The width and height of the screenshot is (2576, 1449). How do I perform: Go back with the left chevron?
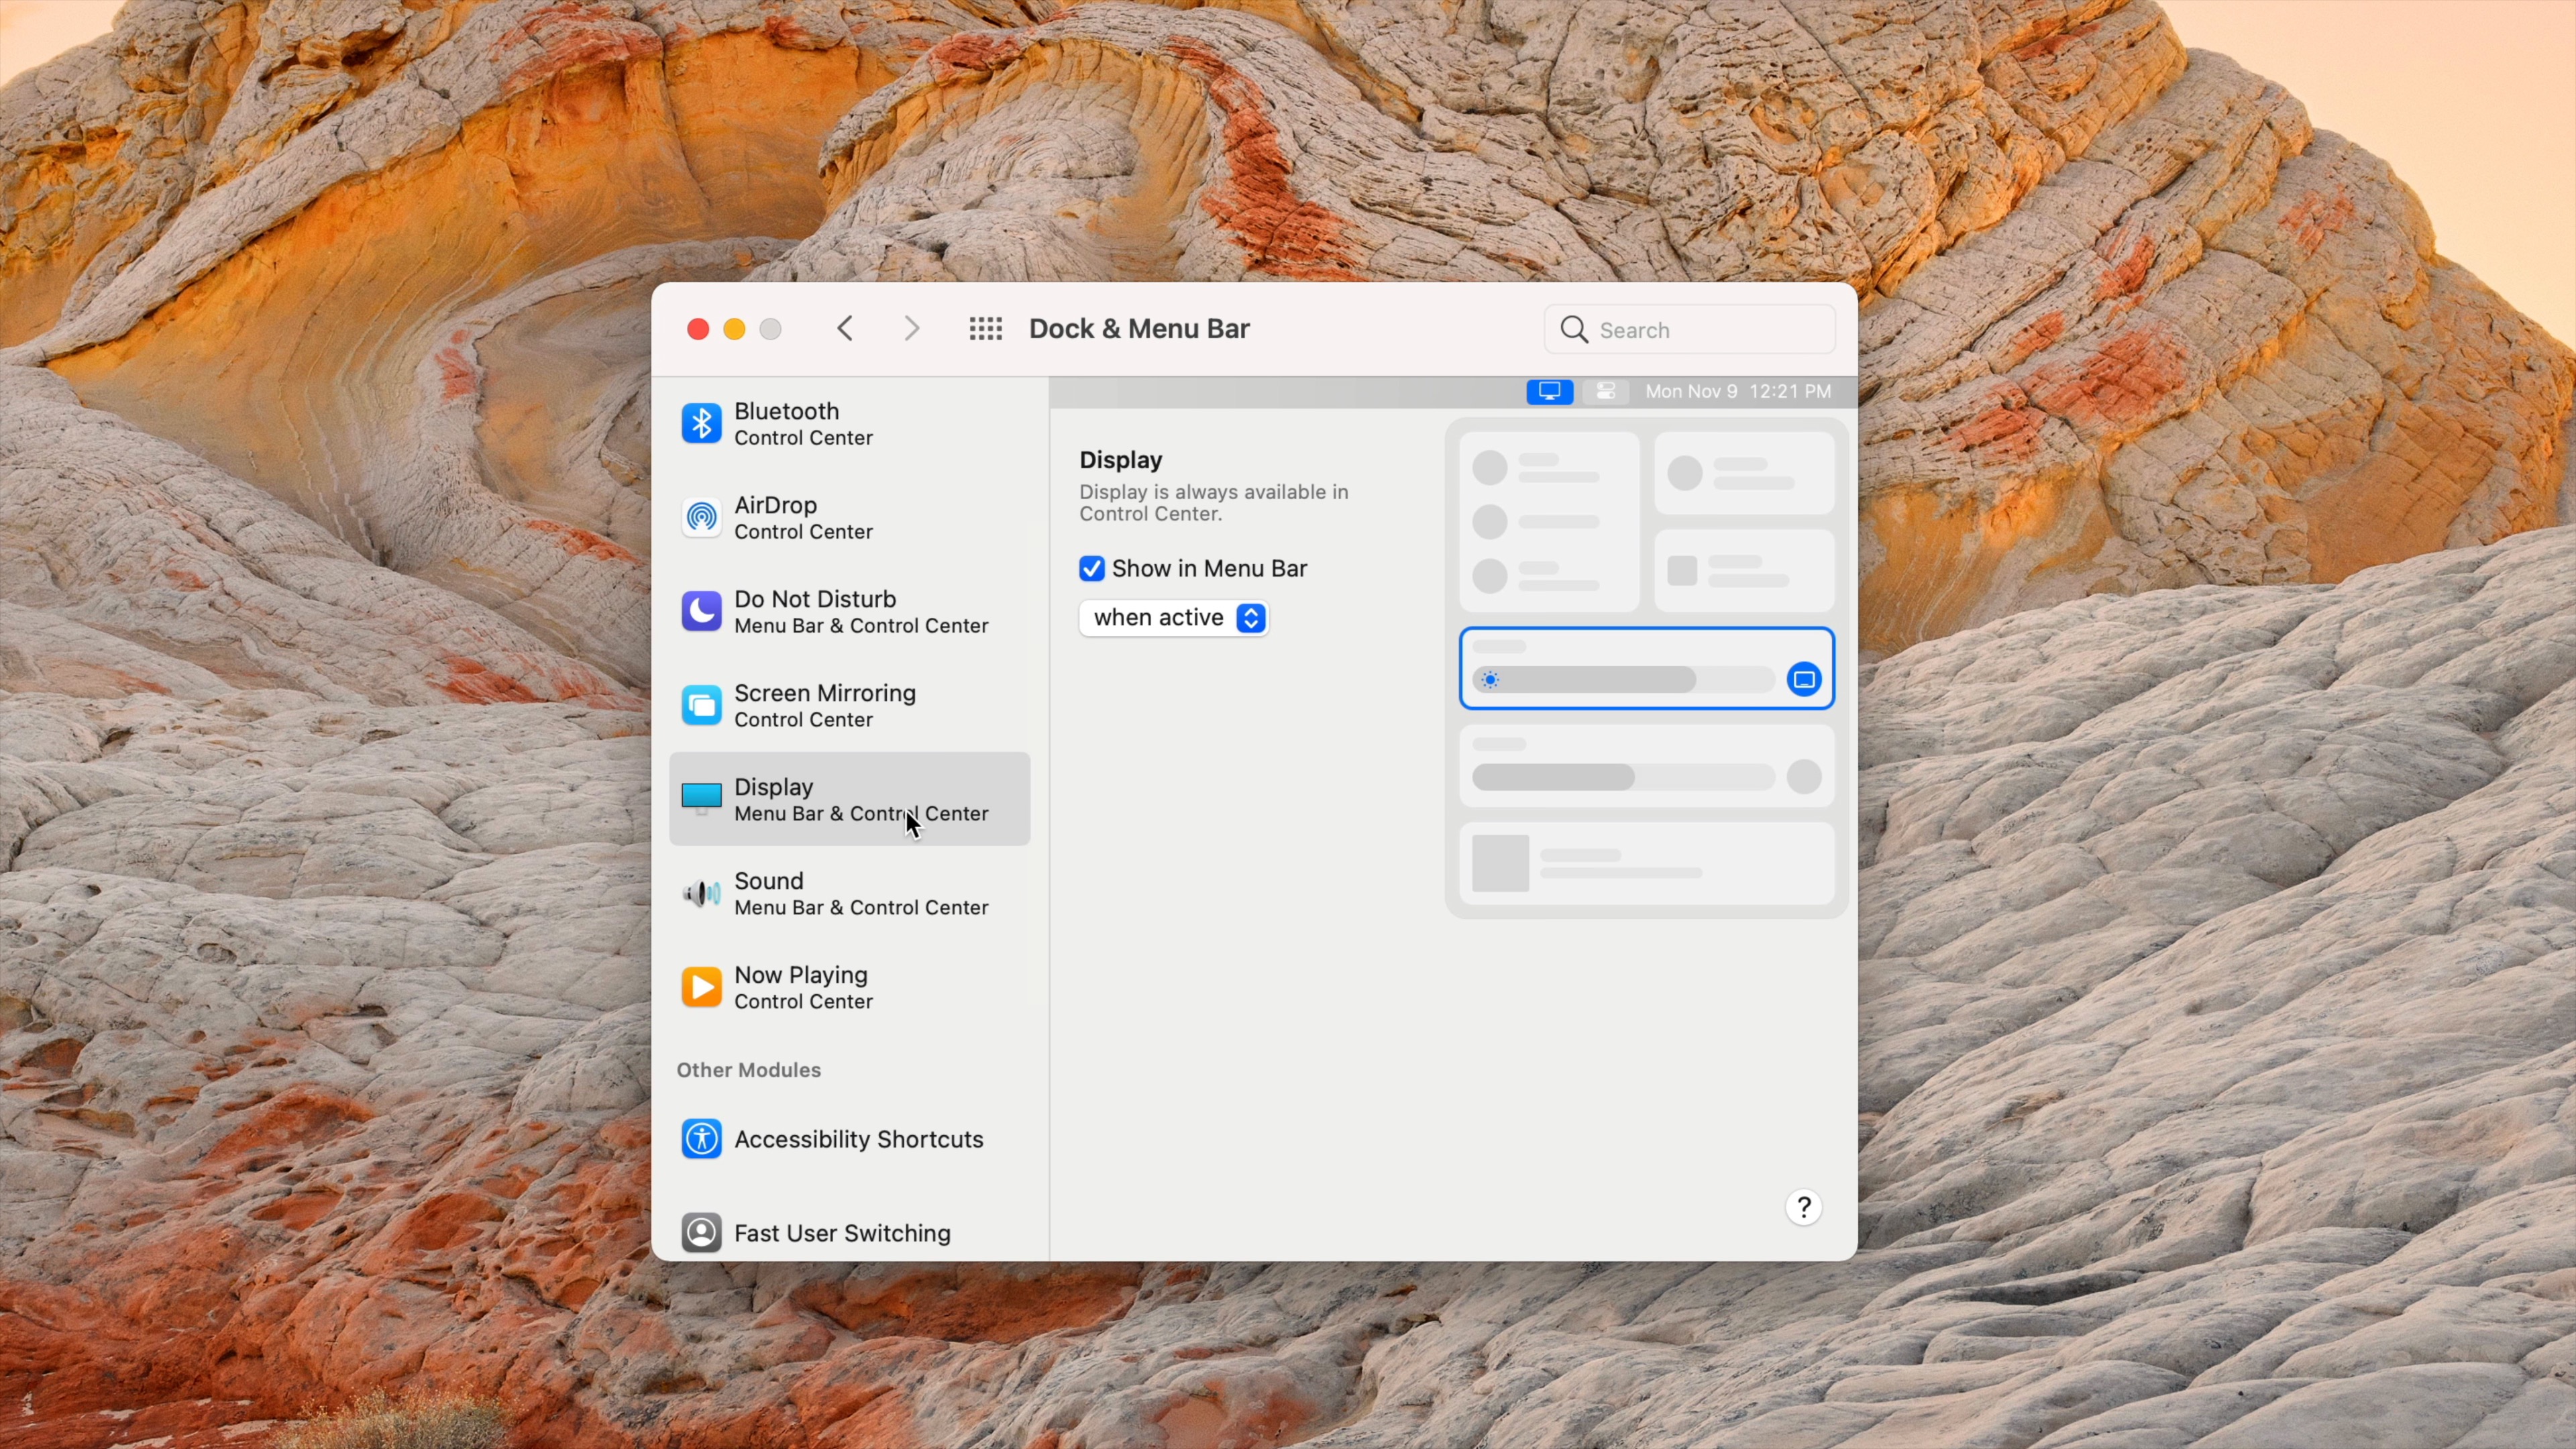[846, 329]
